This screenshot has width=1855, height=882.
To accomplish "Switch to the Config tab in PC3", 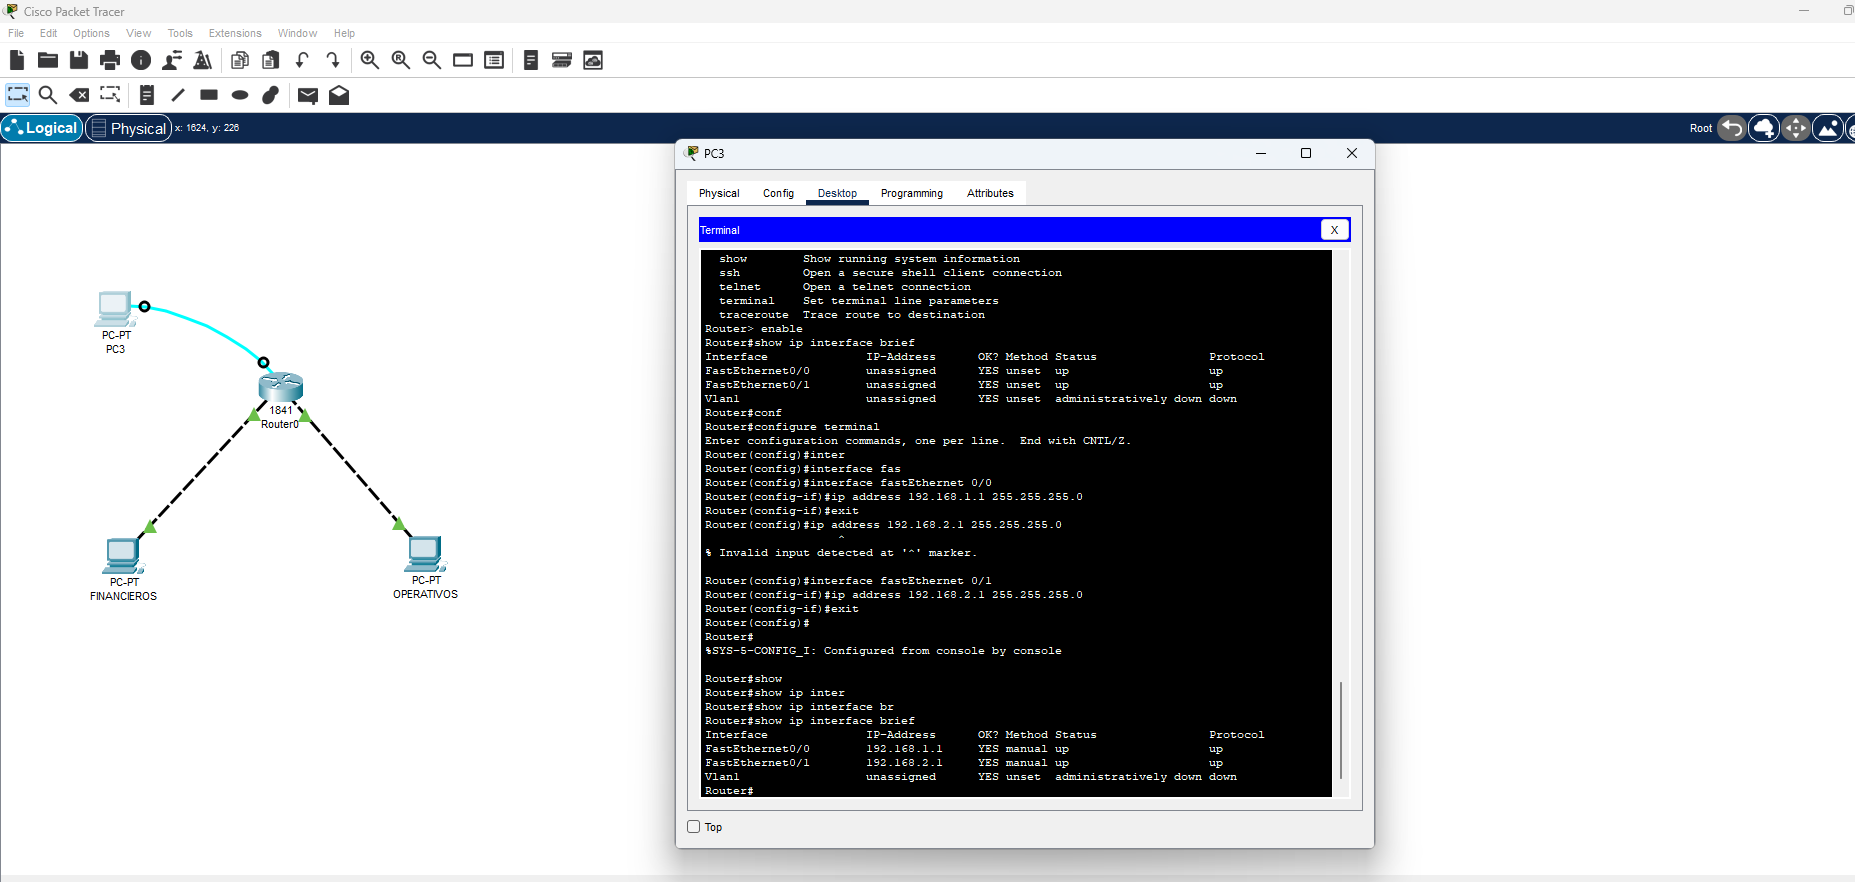I will coord(778,193).
